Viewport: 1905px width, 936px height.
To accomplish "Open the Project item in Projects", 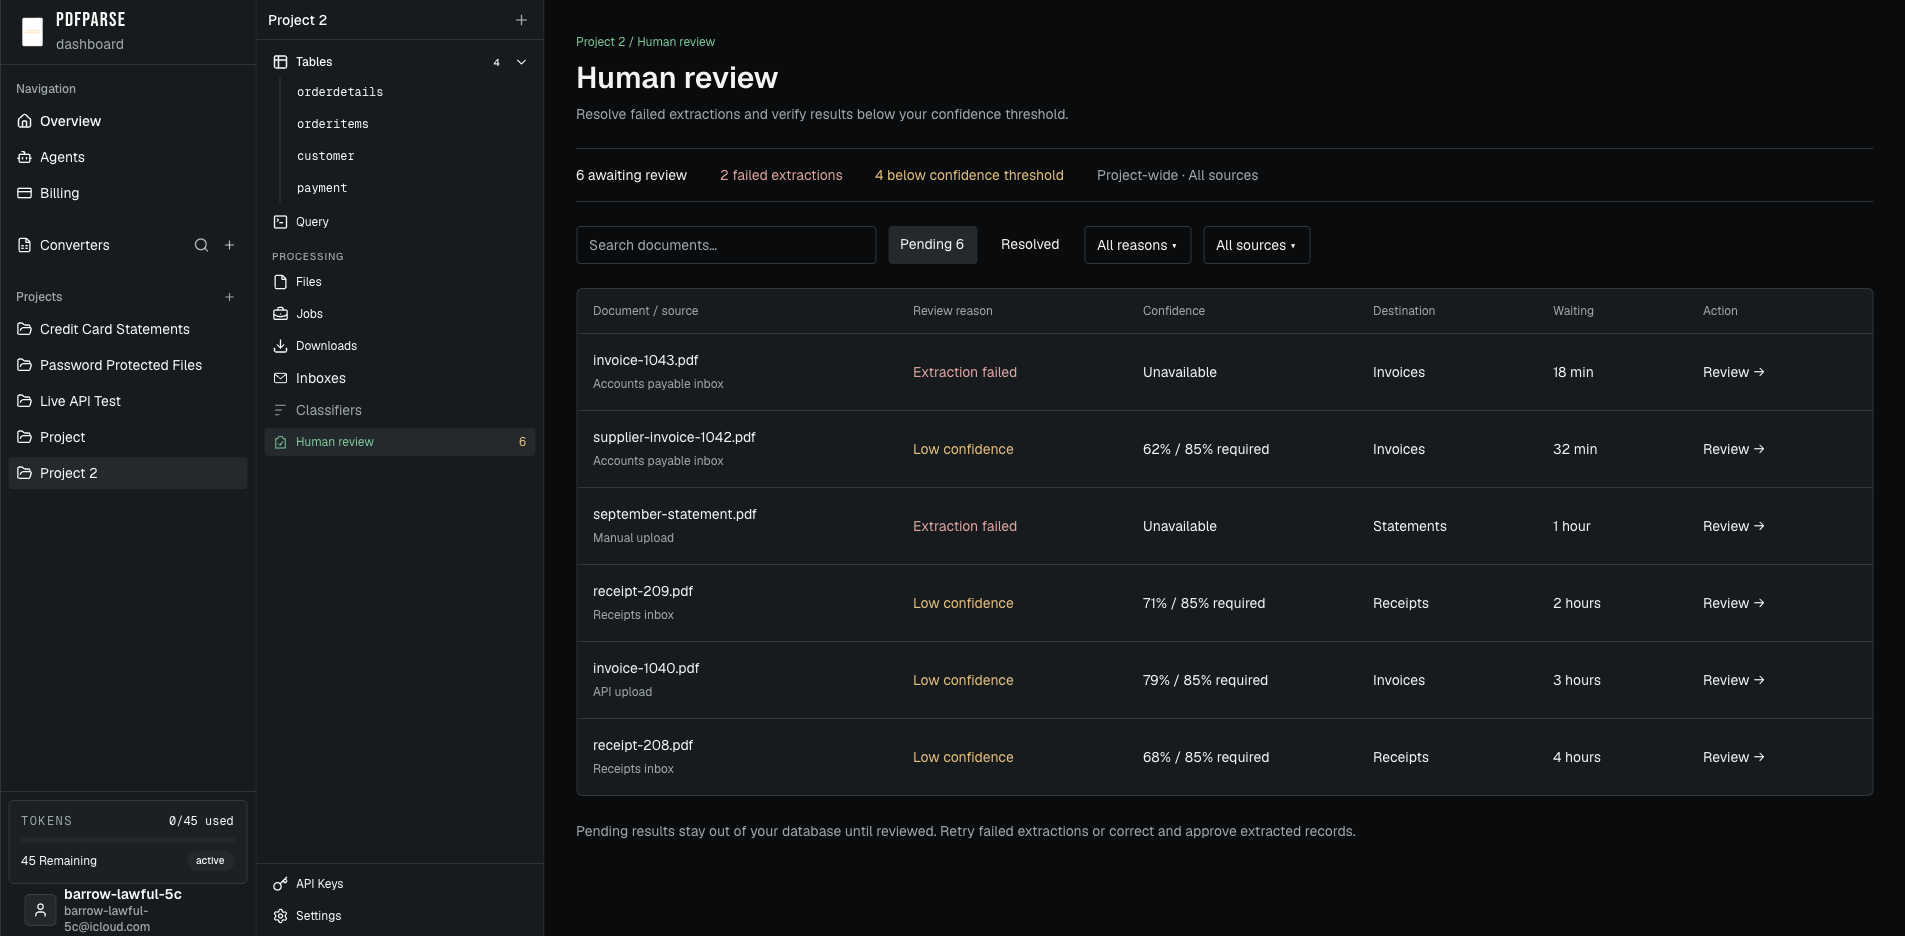I will (128, 437).
